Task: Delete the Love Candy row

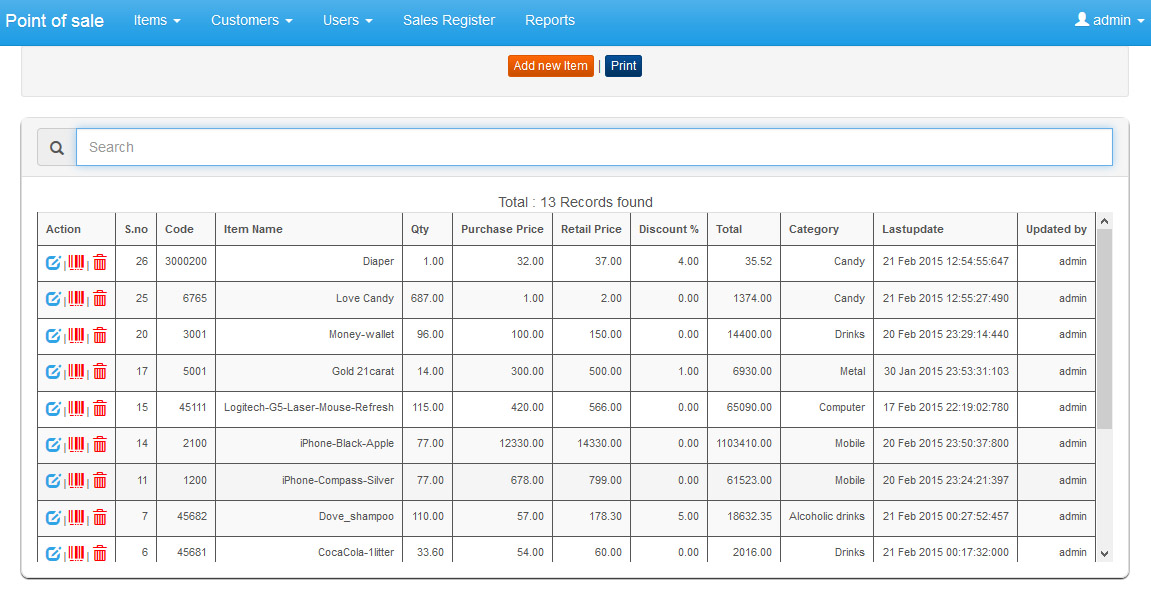Action: tap(100, 299)
